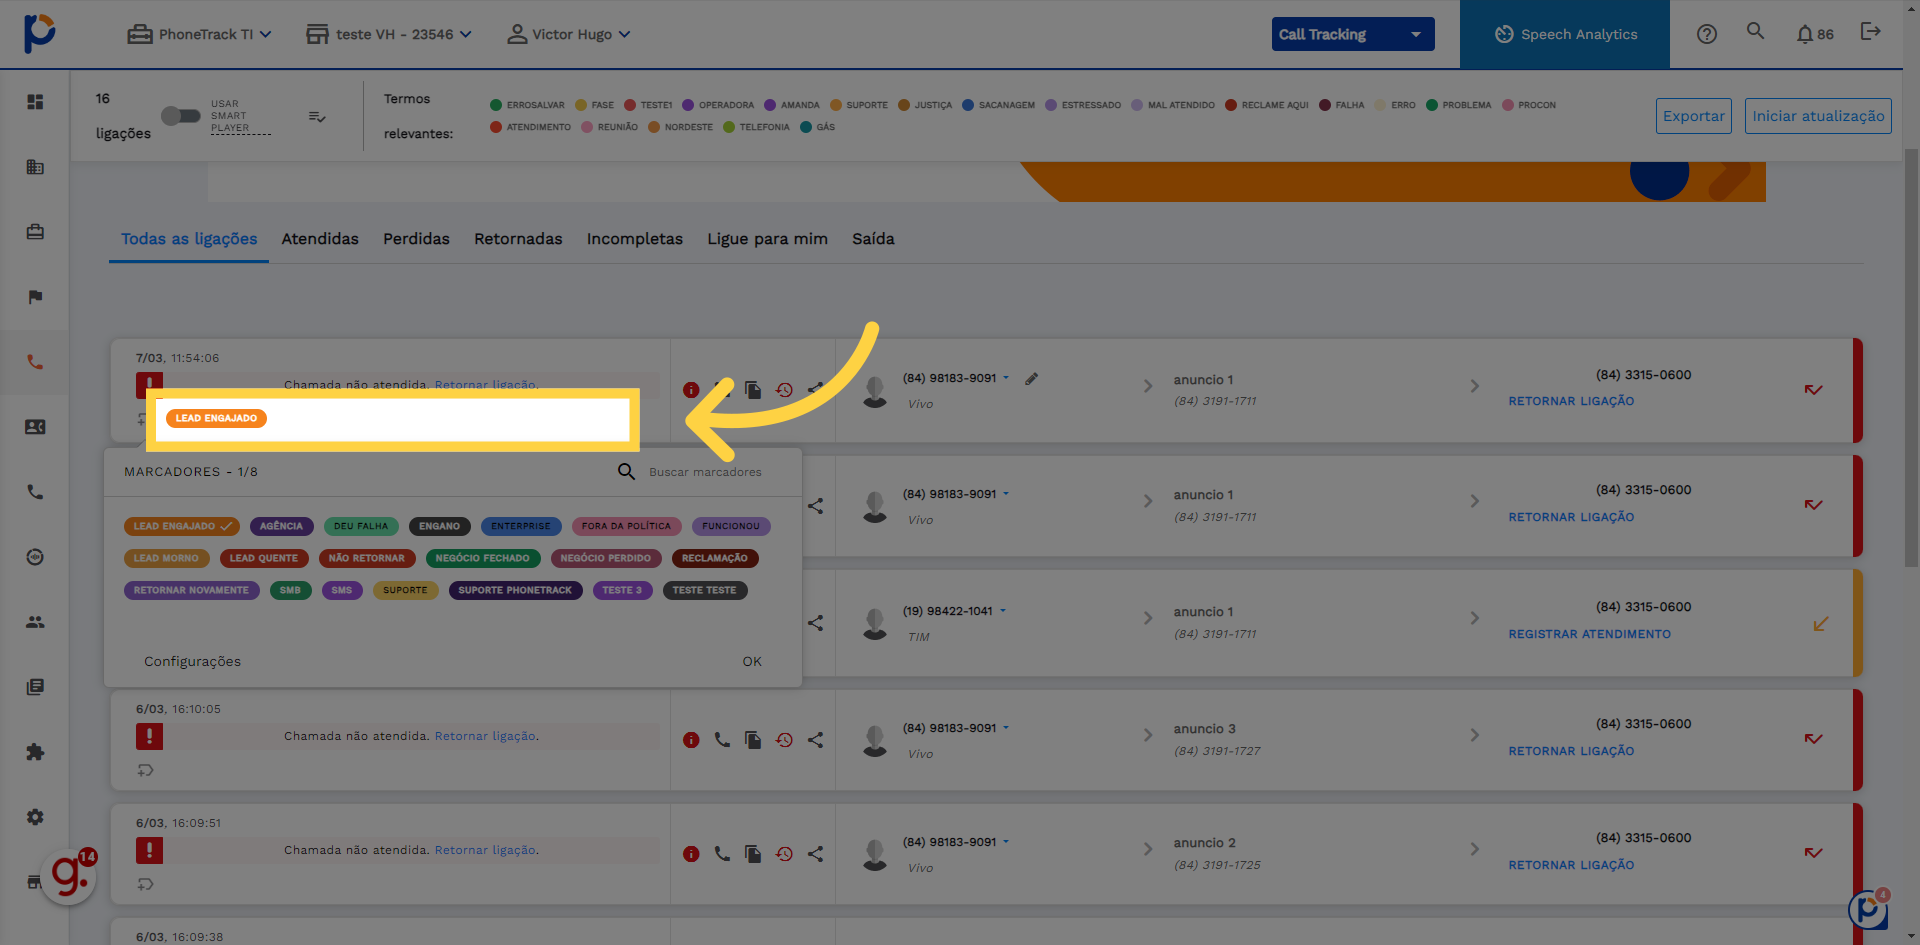Open the people group icon in sidebar
Screen dimensions: 1920x945
(35, 622)
